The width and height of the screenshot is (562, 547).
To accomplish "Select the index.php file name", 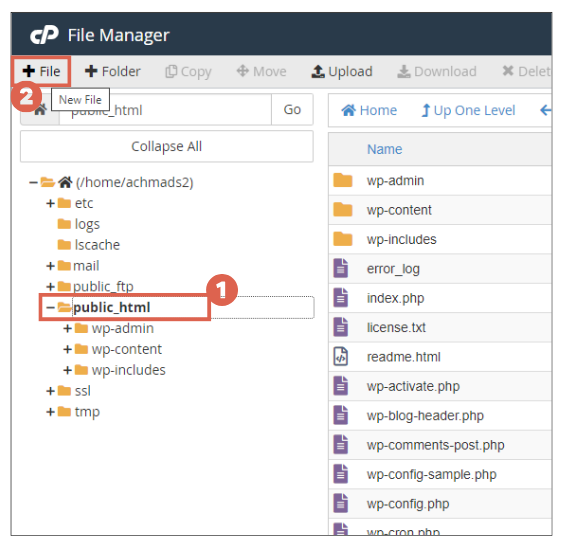I will click(395, 298).
